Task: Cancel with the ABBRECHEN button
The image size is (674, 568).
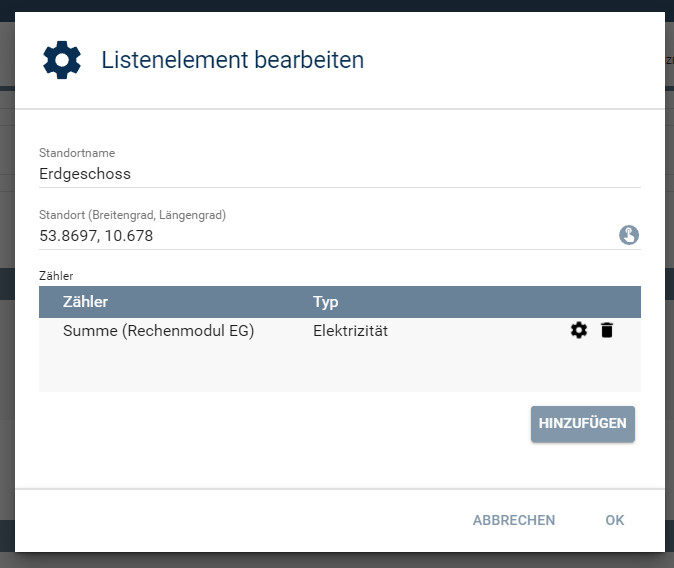Action: pos(514,520)
